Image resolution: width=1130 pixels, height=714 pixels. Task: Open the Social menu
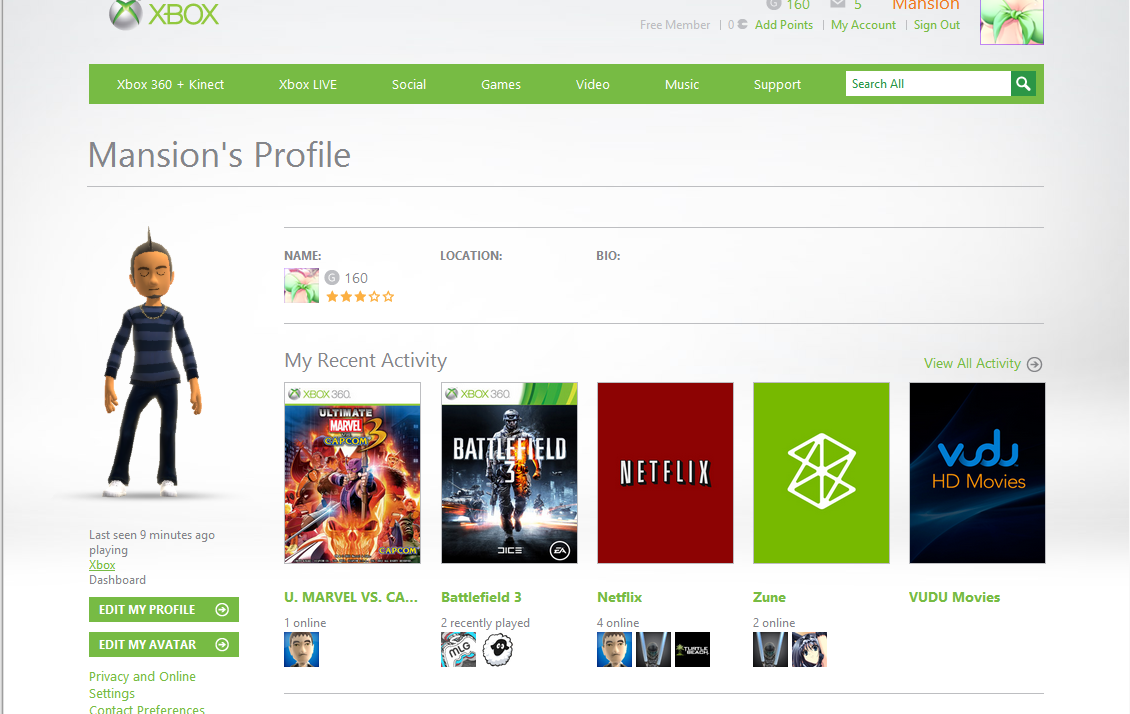coord(409,84)
